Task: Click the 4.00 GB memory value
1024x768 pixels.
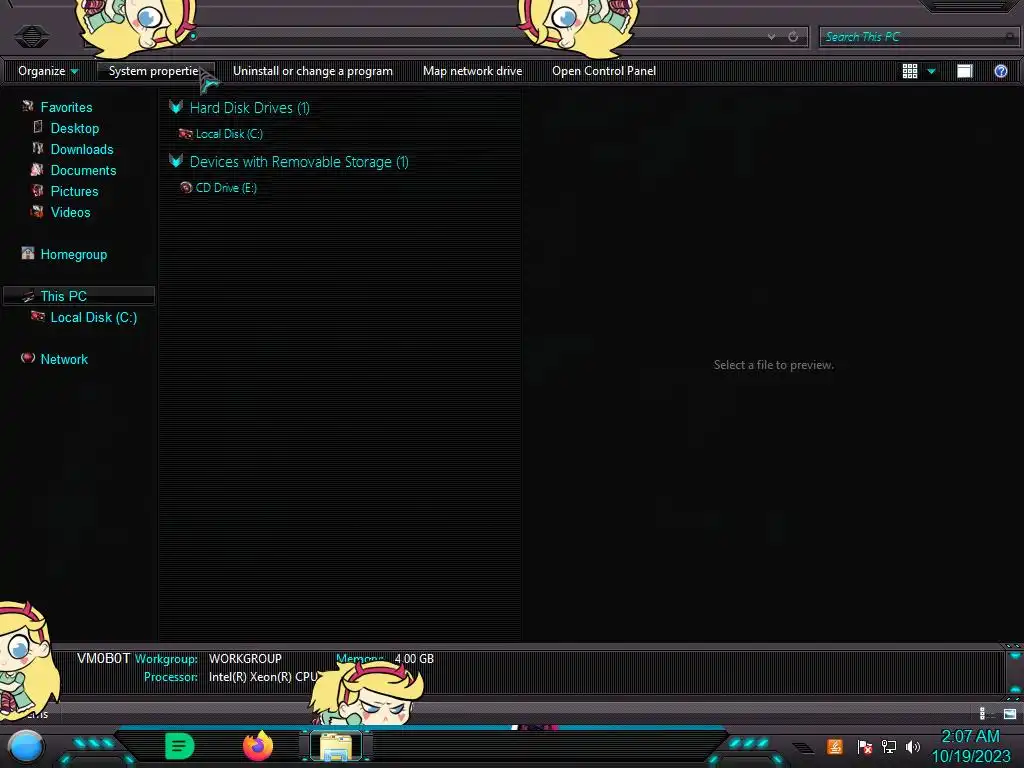Action: click(x=414, y=658)
